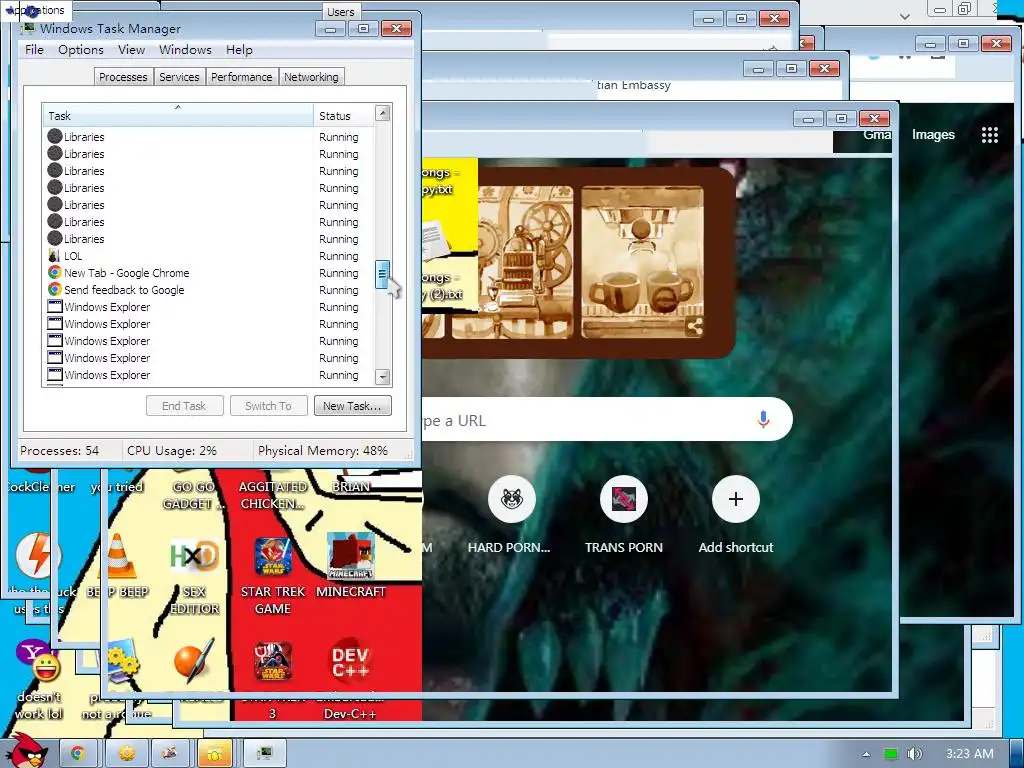Select the plane taskbar icon beside the gear

[169, 754]
